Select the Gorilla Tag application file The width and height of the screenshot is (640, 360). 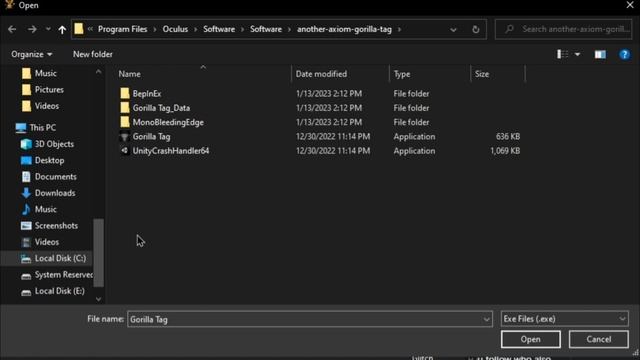(x=151, y=136)
